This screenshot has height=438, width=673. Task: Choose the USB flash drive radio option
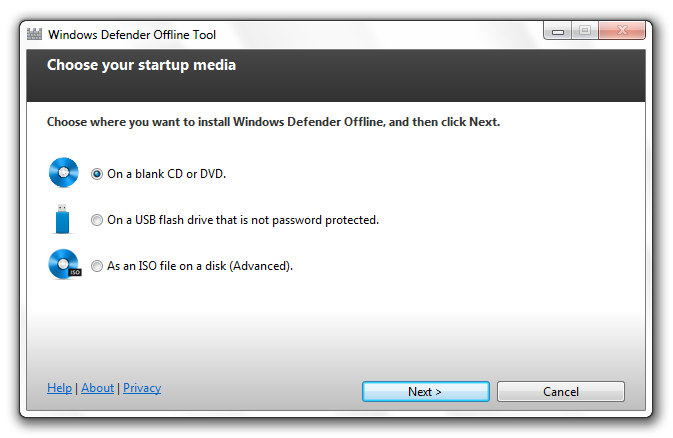tap(97, 220)
